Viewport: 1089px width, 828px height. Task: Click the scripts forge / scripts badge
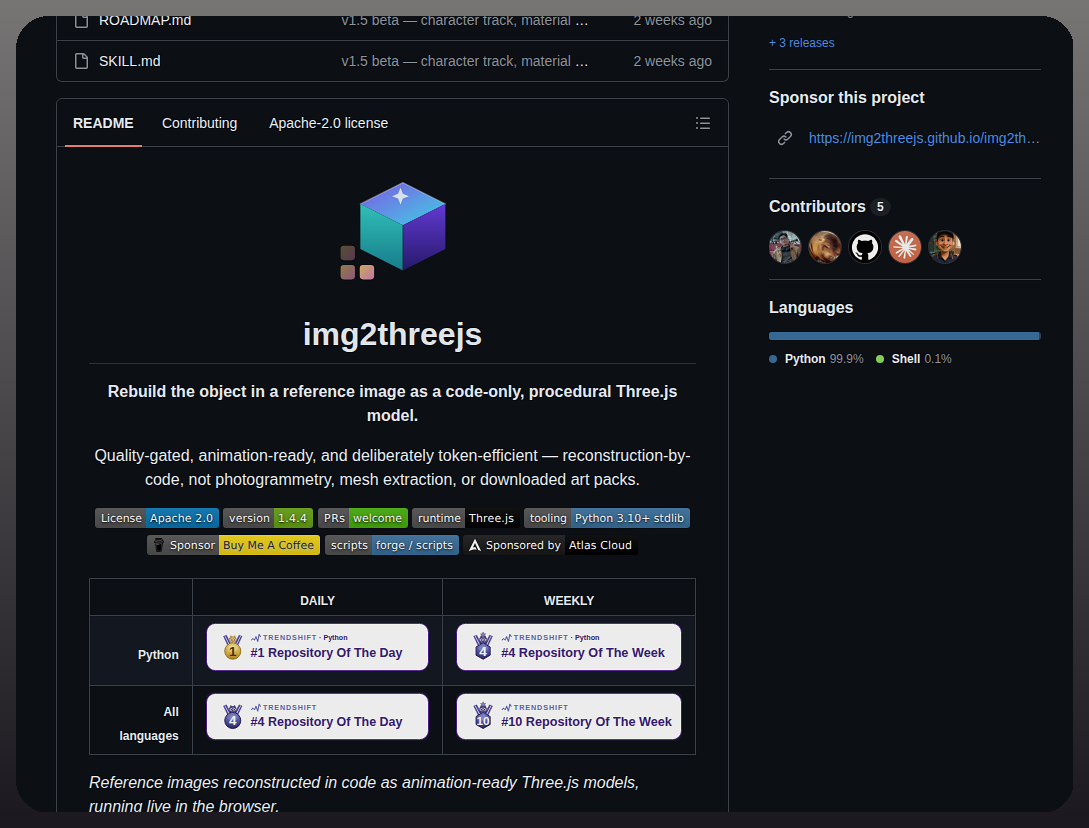[x=392, y=545]
